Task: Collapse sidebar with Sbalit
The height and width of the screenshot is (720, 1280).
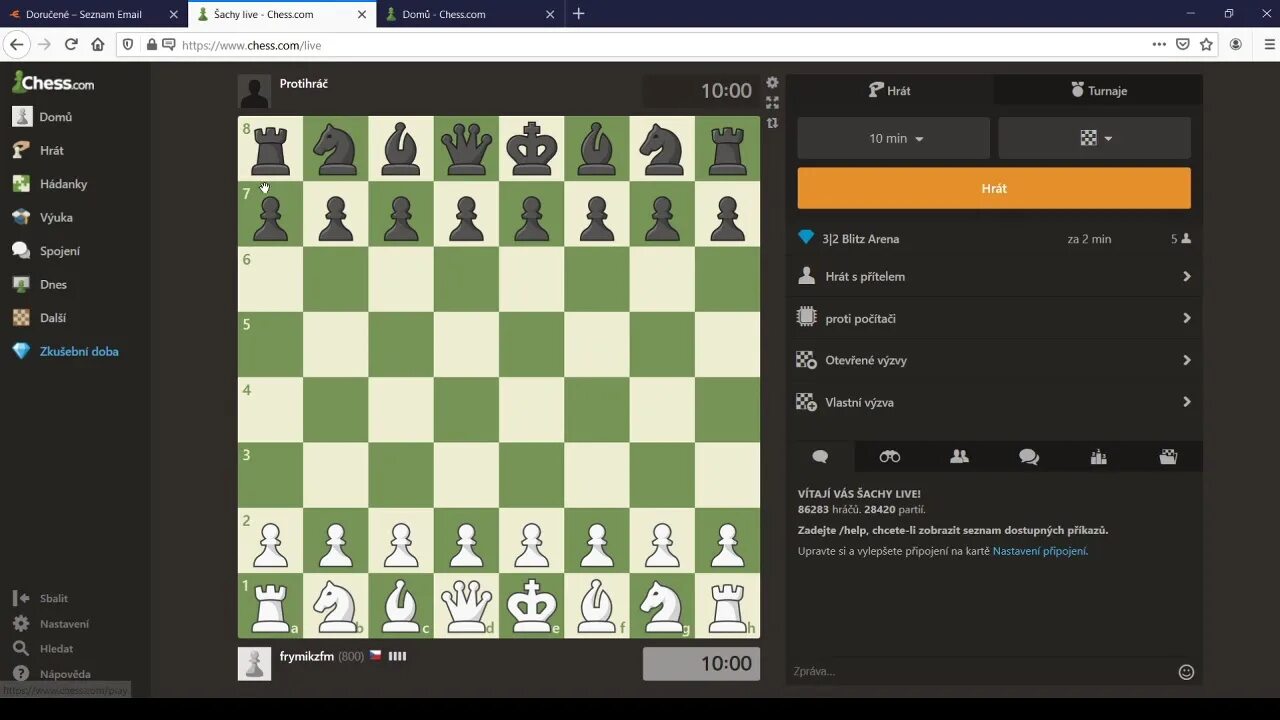Action: click(x=41, y=598)
